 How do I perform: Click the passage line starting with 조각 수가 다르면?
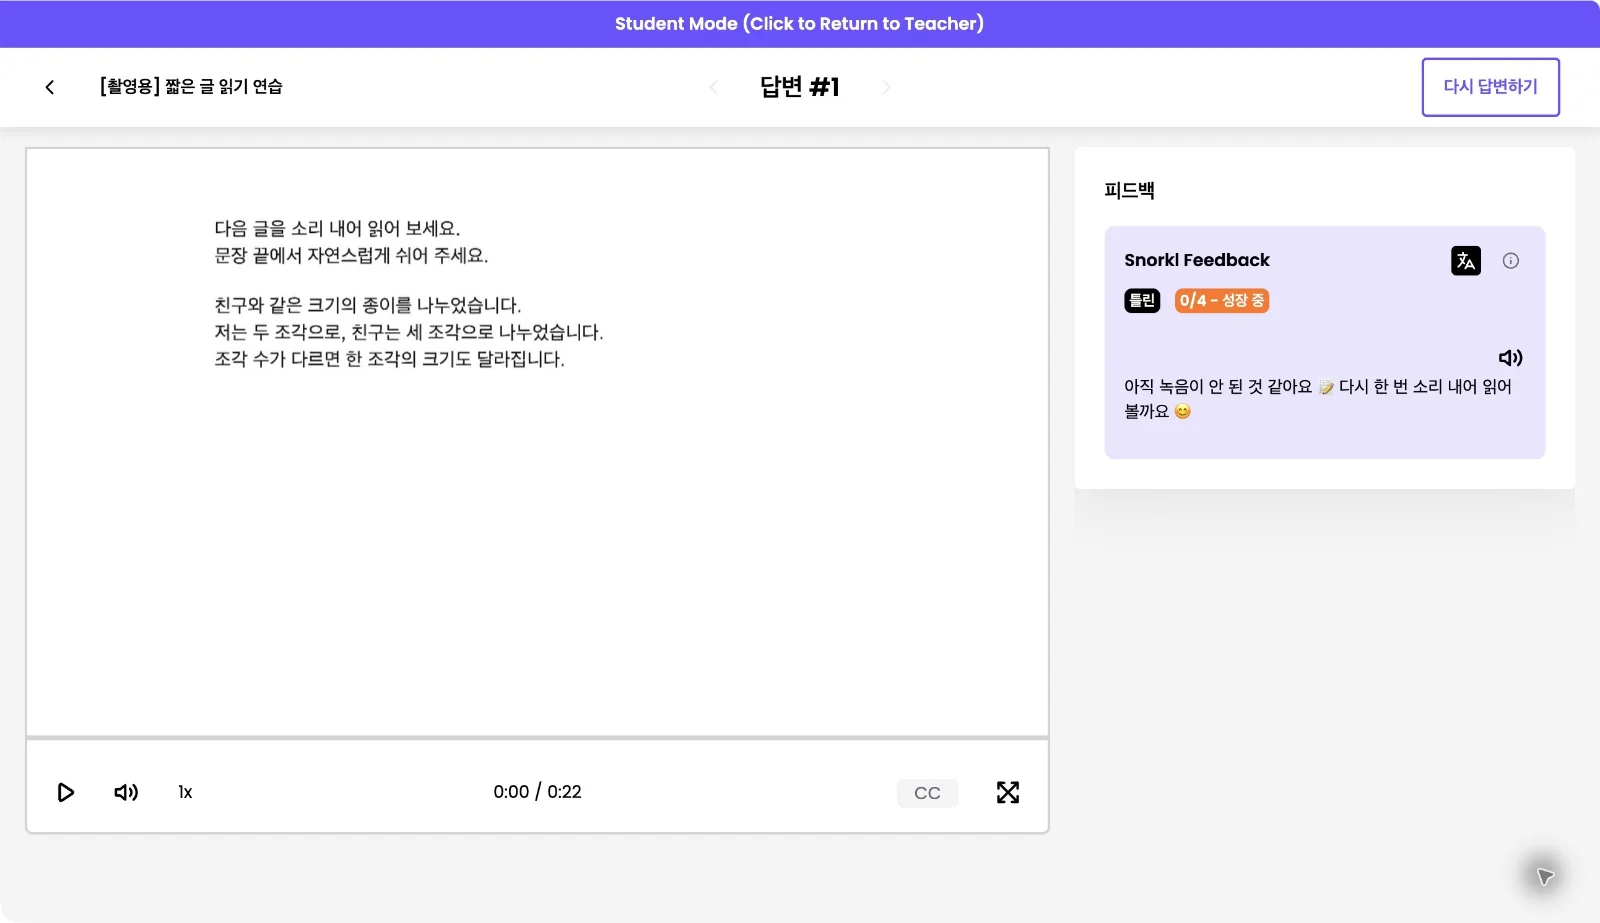point(389,359)
